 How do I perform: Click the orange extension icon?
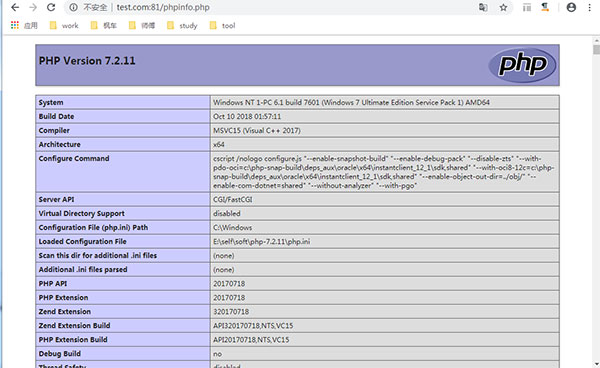545,7
